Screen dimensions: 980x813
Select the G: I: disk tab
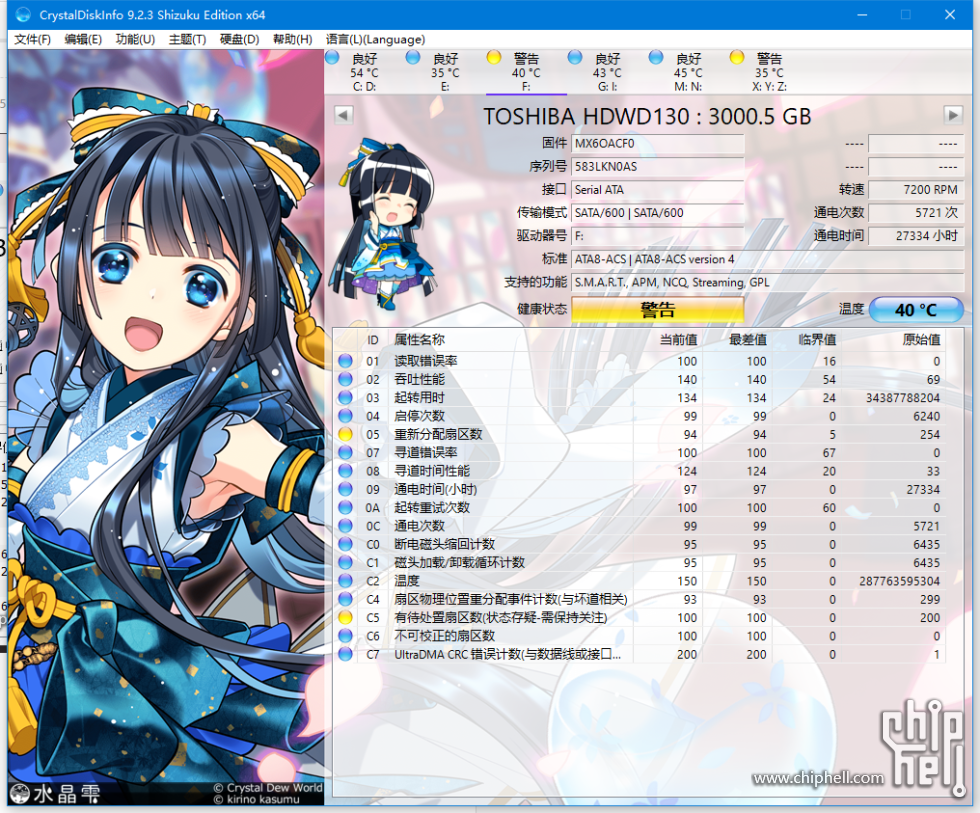coord(608,72)
